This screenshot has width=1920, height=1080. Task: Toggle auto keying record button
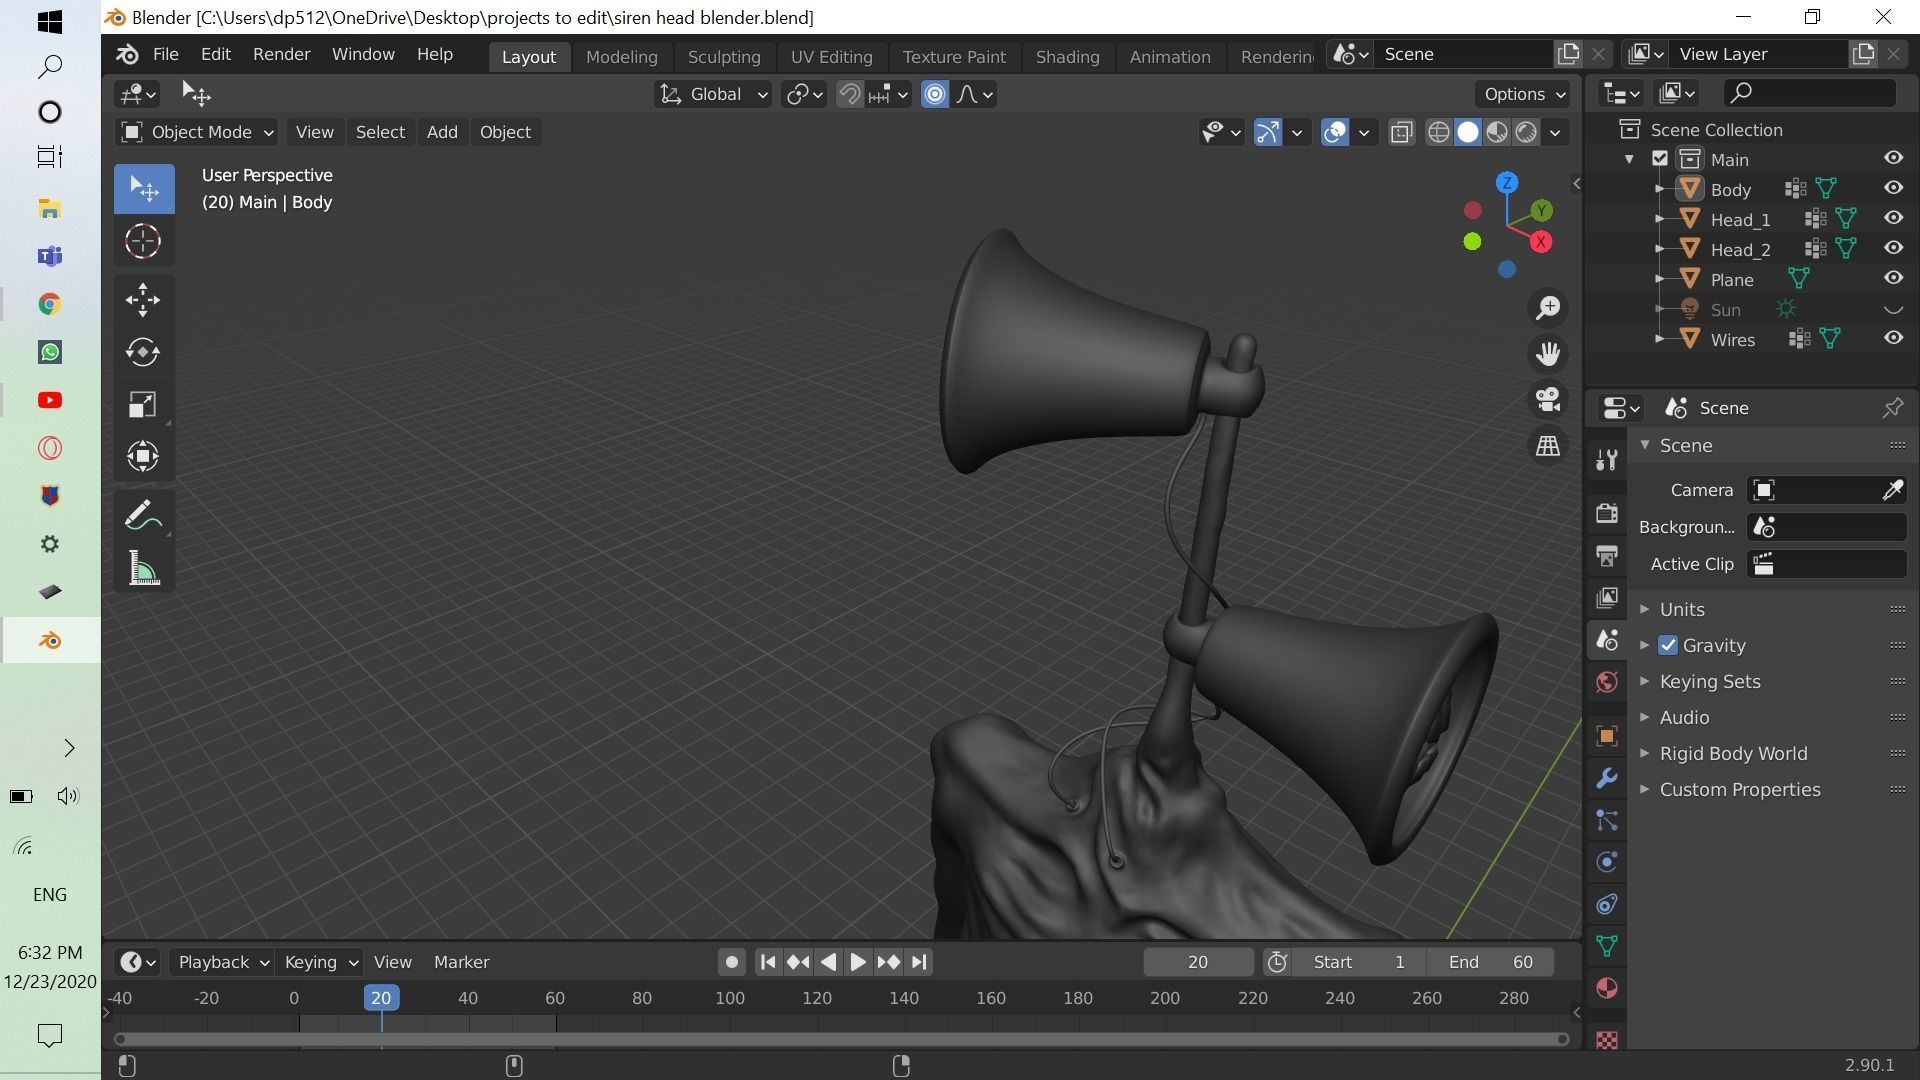[x=732, y=962]
